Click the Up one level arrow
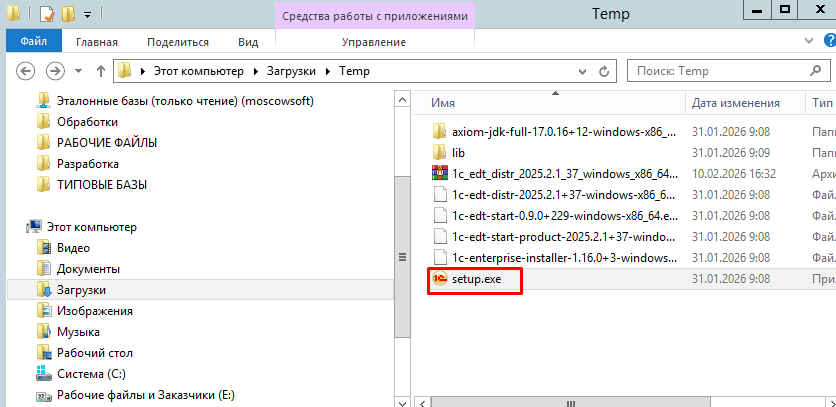836x407 pixels. click(x=100, y=72)
